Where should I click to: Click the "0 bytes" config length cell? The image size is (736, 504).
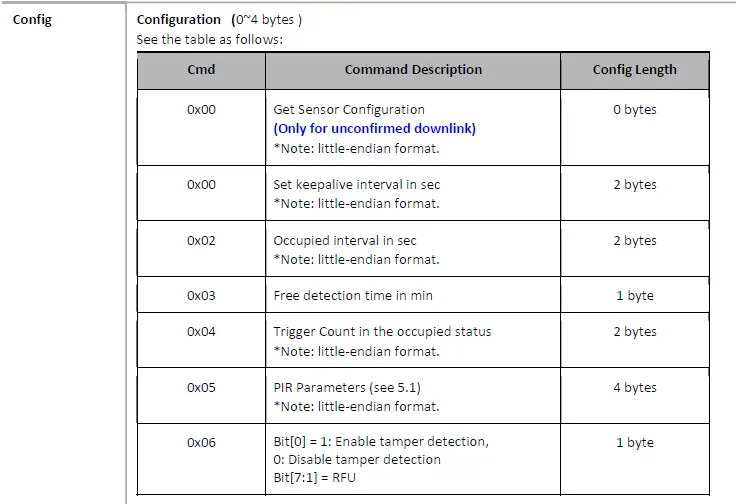635,110
